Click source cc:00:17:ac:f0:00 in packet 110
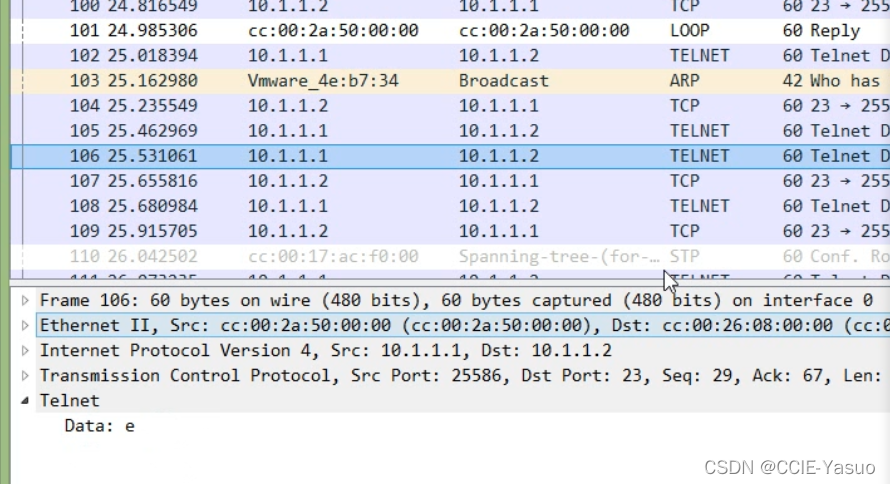The image size is (890, 484). [333, 256]
